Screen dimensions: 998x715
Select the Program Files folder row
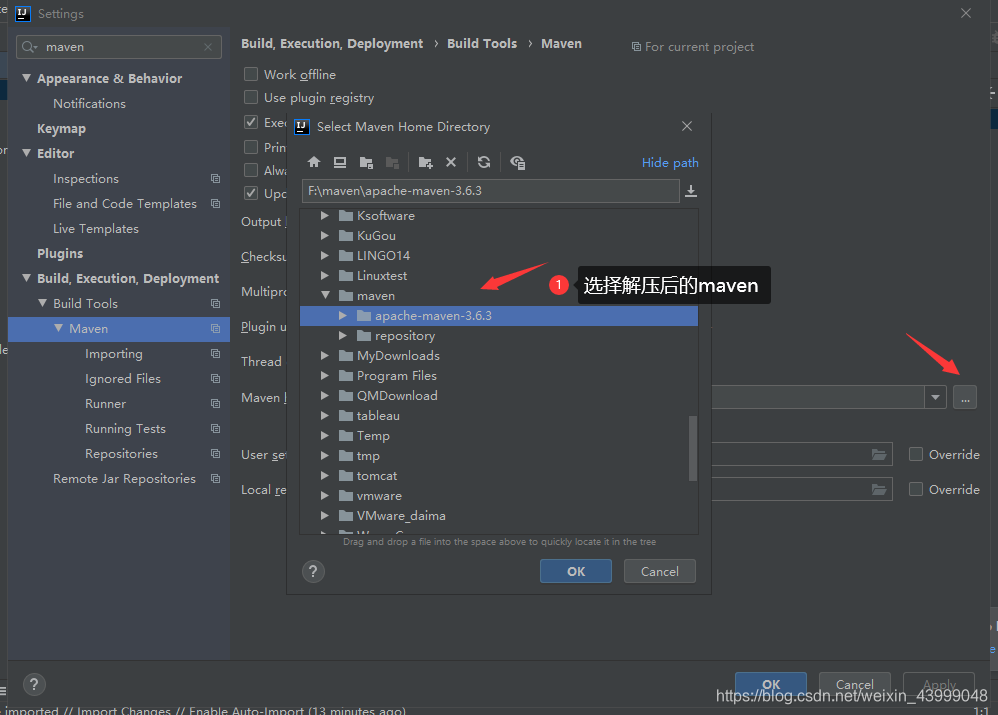(x=499, y=376)
